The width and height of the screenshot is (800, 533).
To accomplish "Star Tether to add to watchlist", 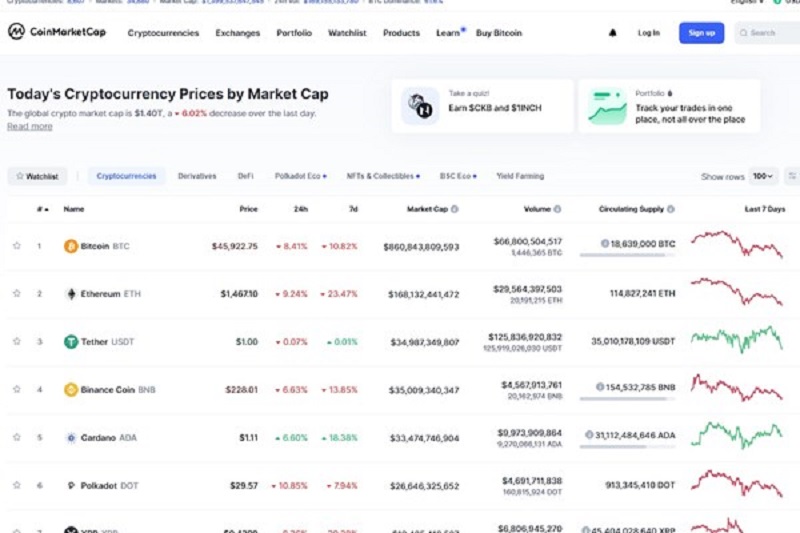I will coord(17,341).
